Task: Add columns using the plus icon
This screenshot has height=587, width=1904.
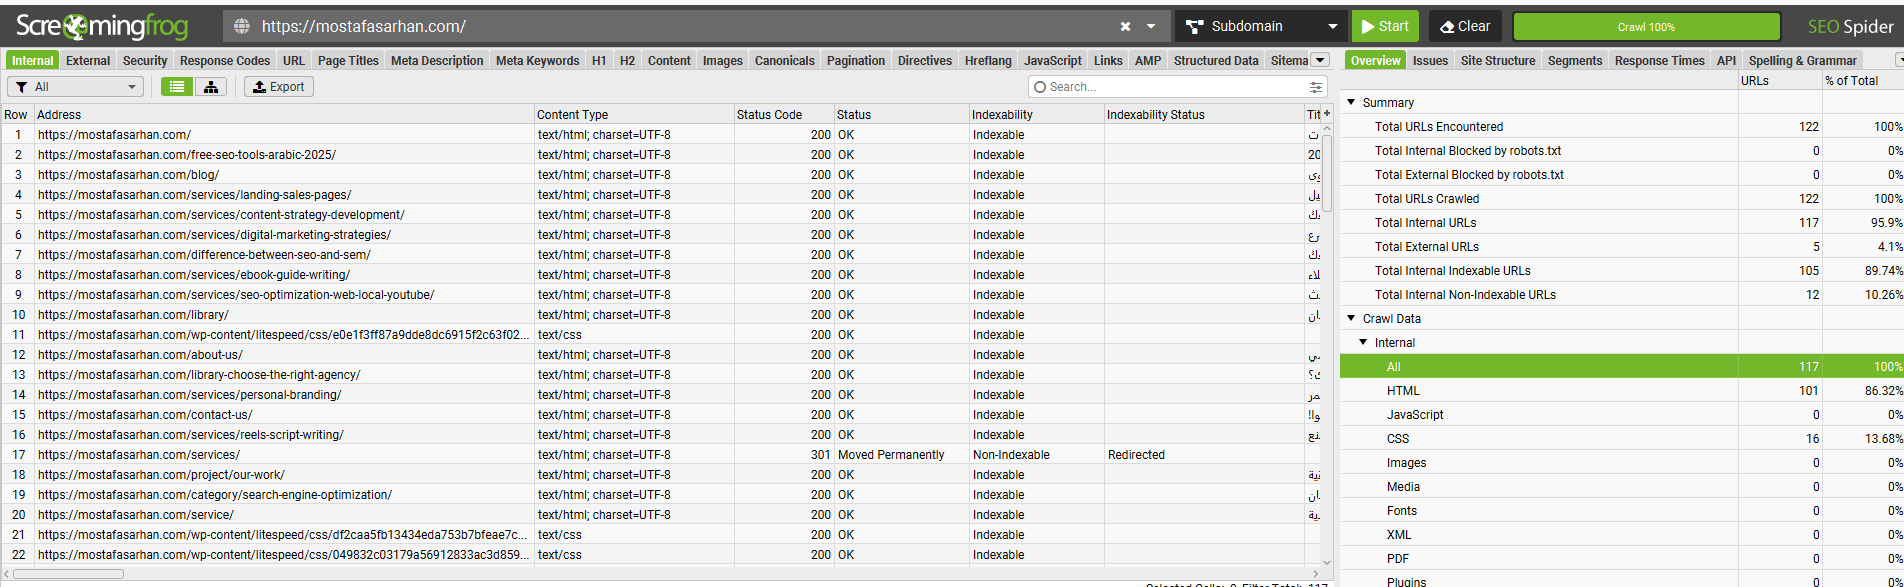Action: [1326, 114]
